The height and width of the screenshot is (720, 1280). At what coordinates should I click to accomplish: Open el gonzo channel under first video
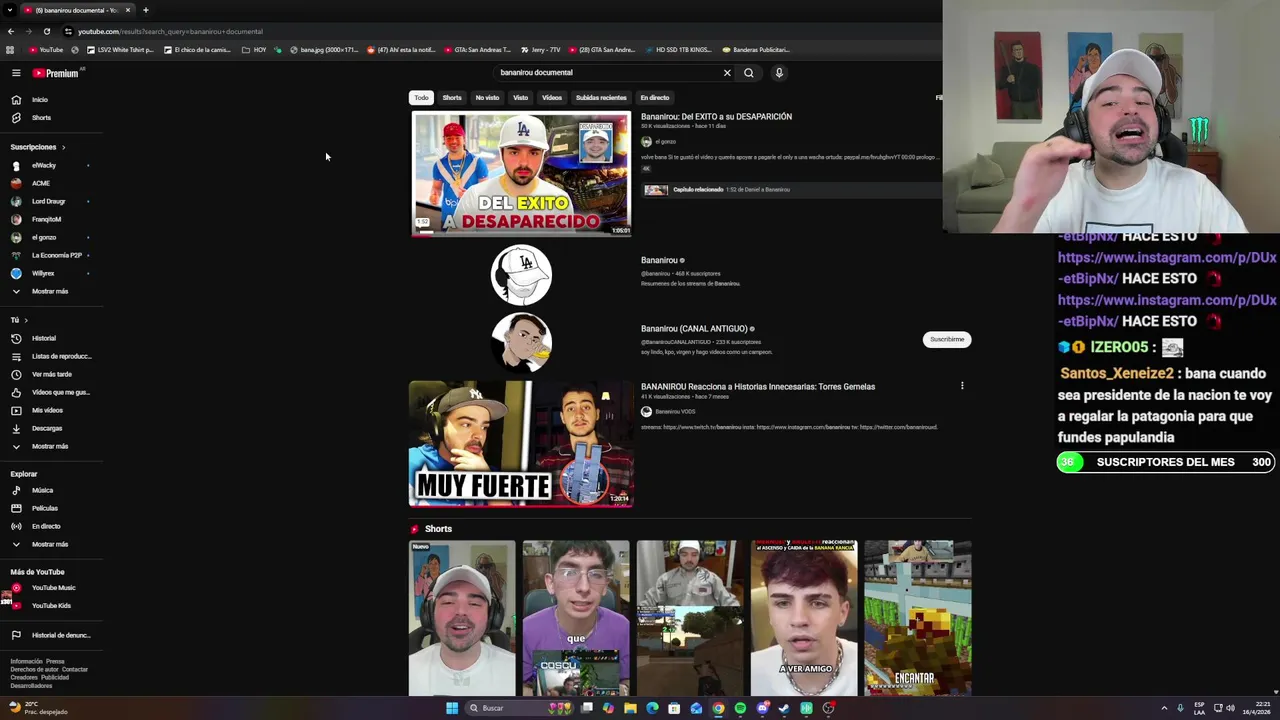click(x=665, y=142)
